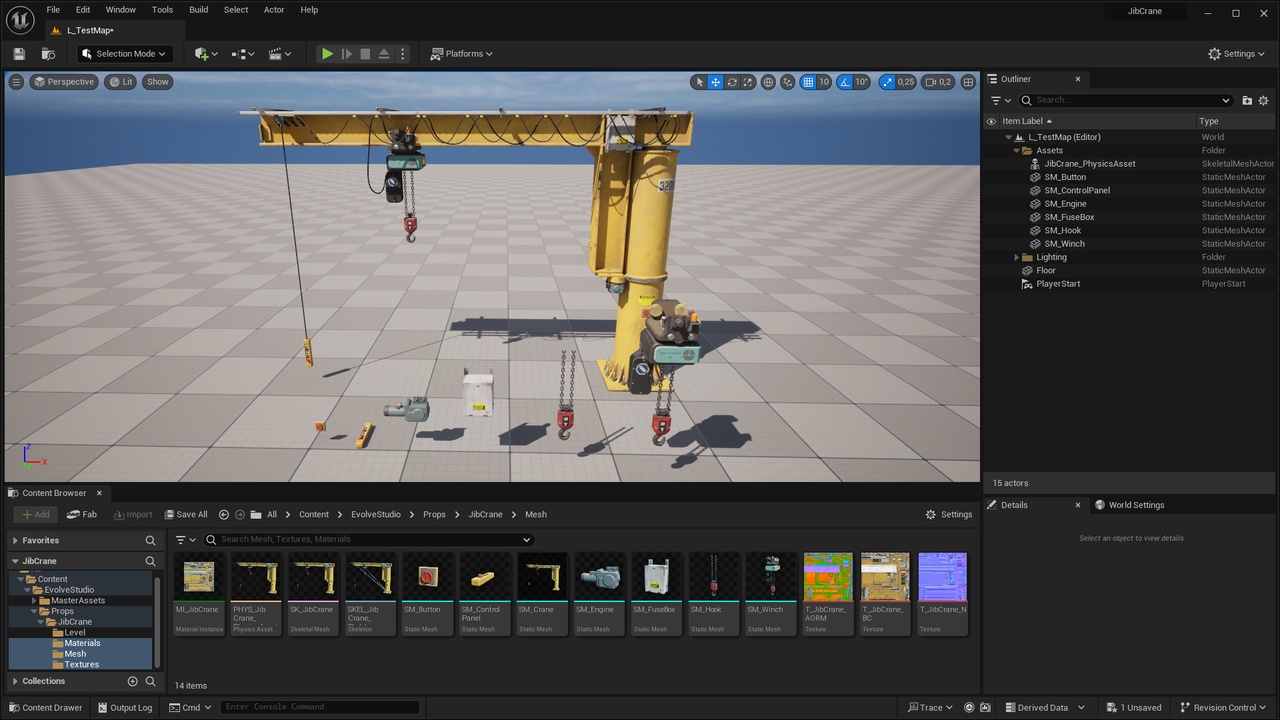Image resolution: width=1280 pixels, height=720 pixels.
Task: Activate the Select objects arrow tool
Action: click(x=699, y=82)
